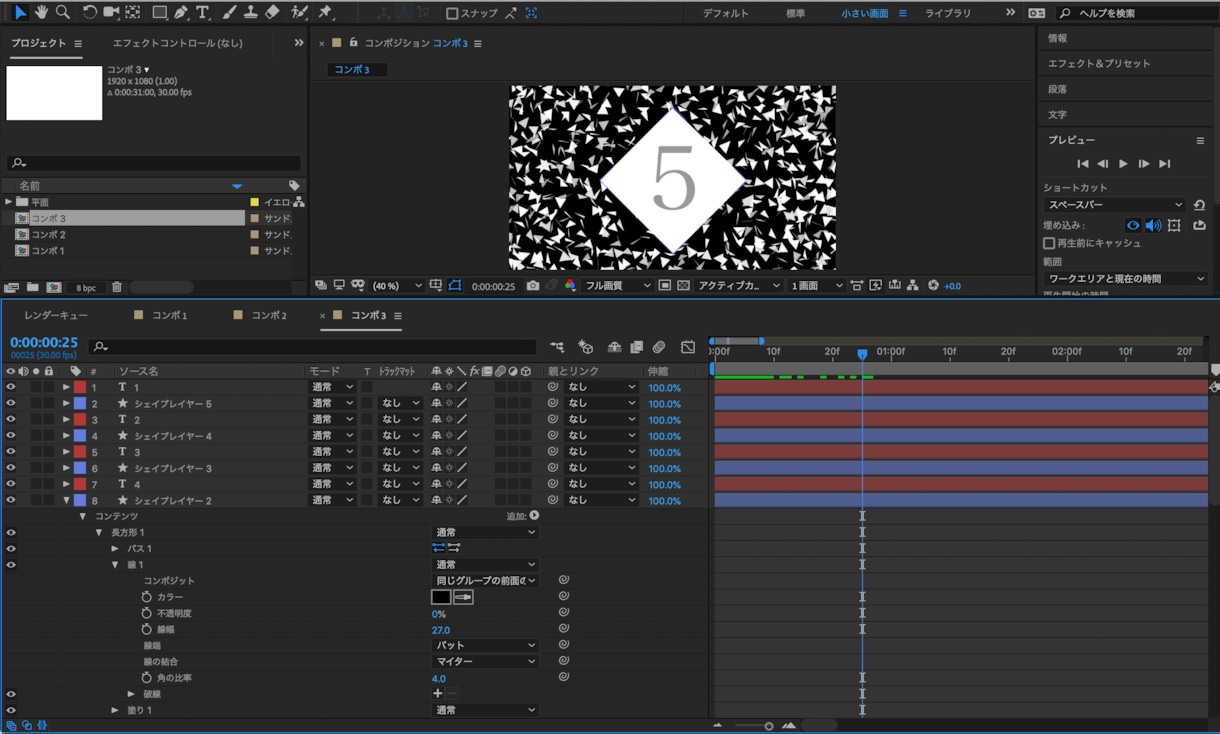Select コンポ 2 in the Project list

click(x=48, y=234)
